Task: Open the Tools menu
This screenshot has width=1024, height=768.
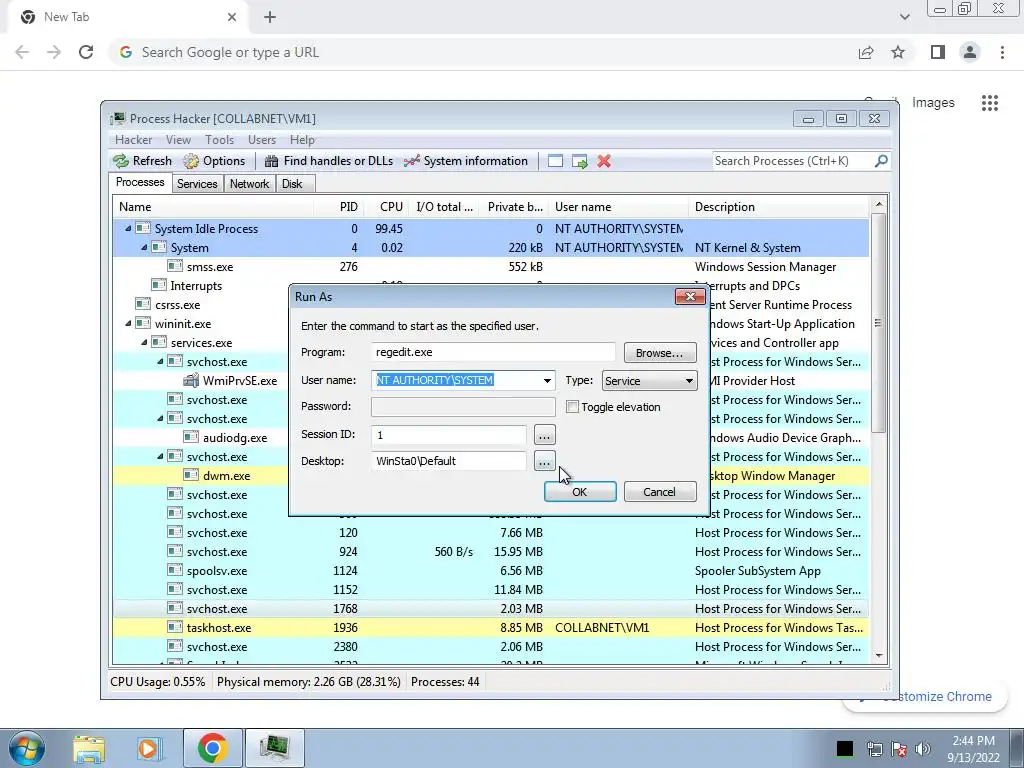Action: coord(219,140)
